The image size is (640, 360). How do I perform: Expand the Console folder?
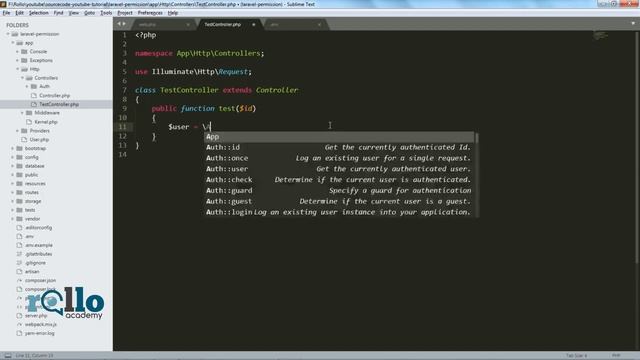(18, 52)
